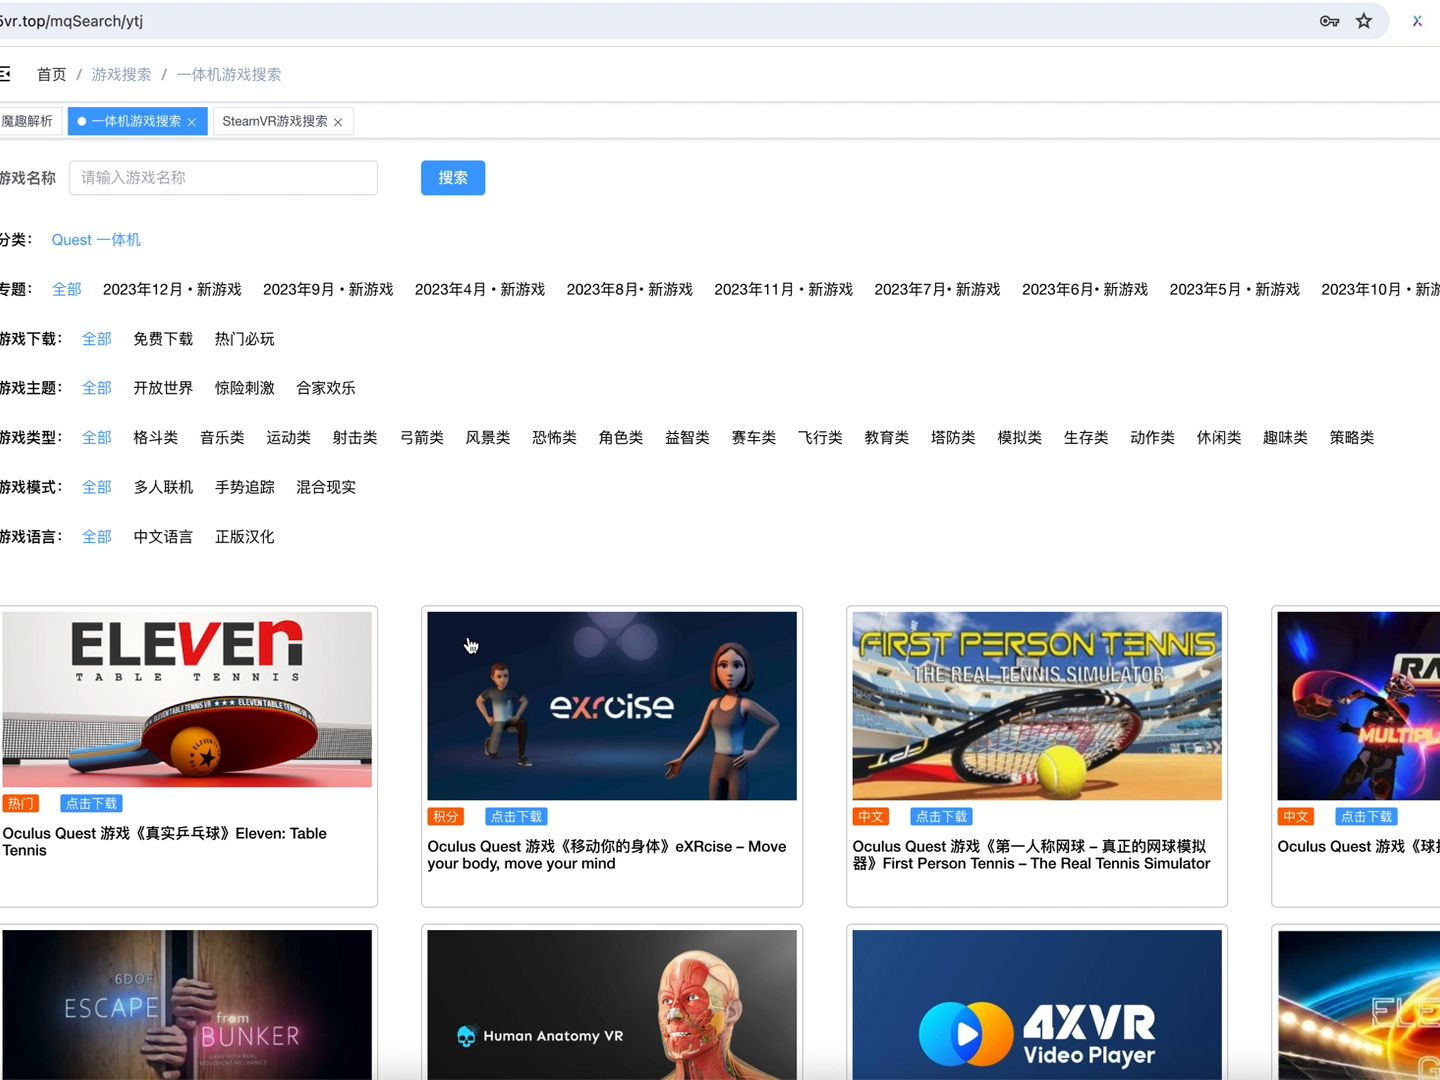Filter by 2023年4月·新游戏 topic

(480, 289)
